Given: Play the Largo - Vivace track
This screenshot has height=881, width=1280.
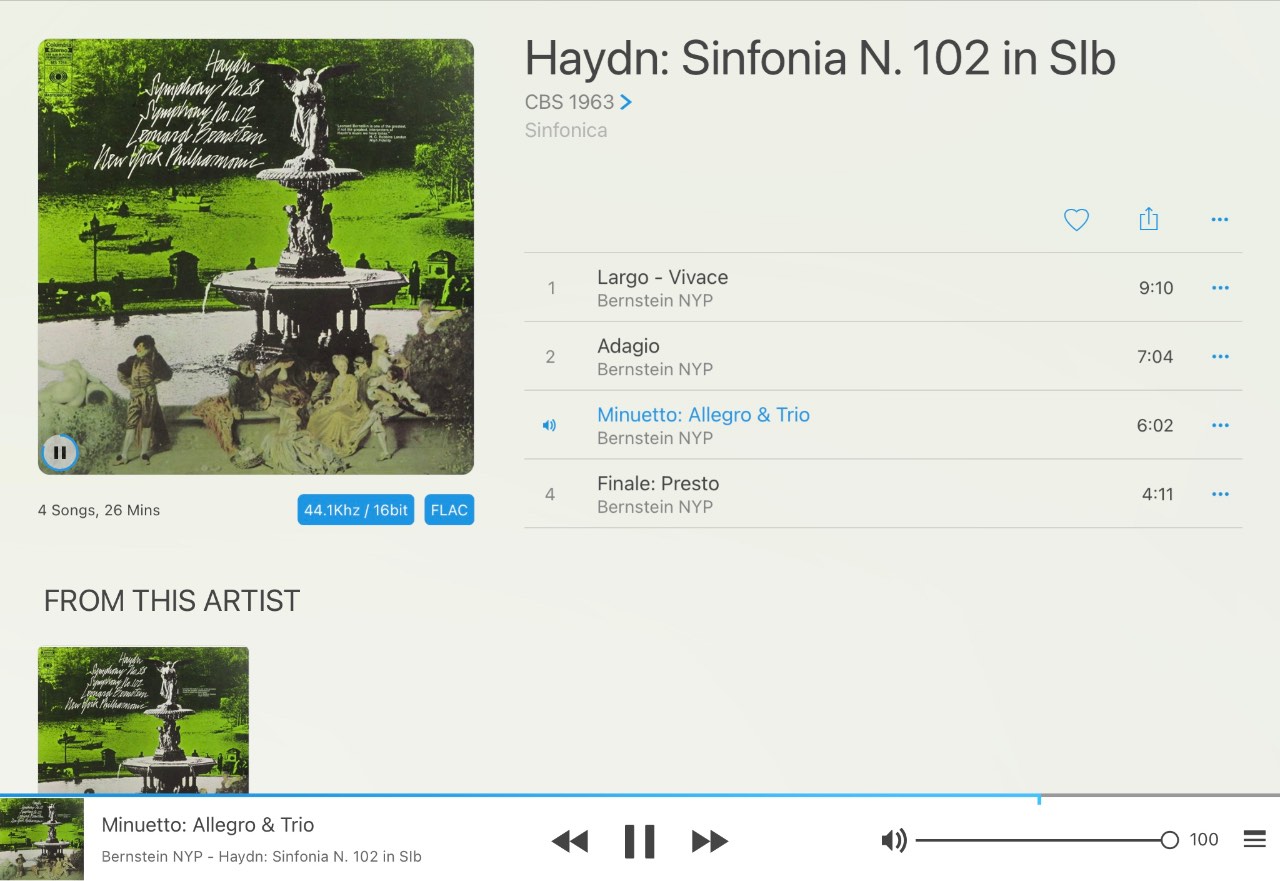Looking at the screenshot, I should tap(883, 288).
